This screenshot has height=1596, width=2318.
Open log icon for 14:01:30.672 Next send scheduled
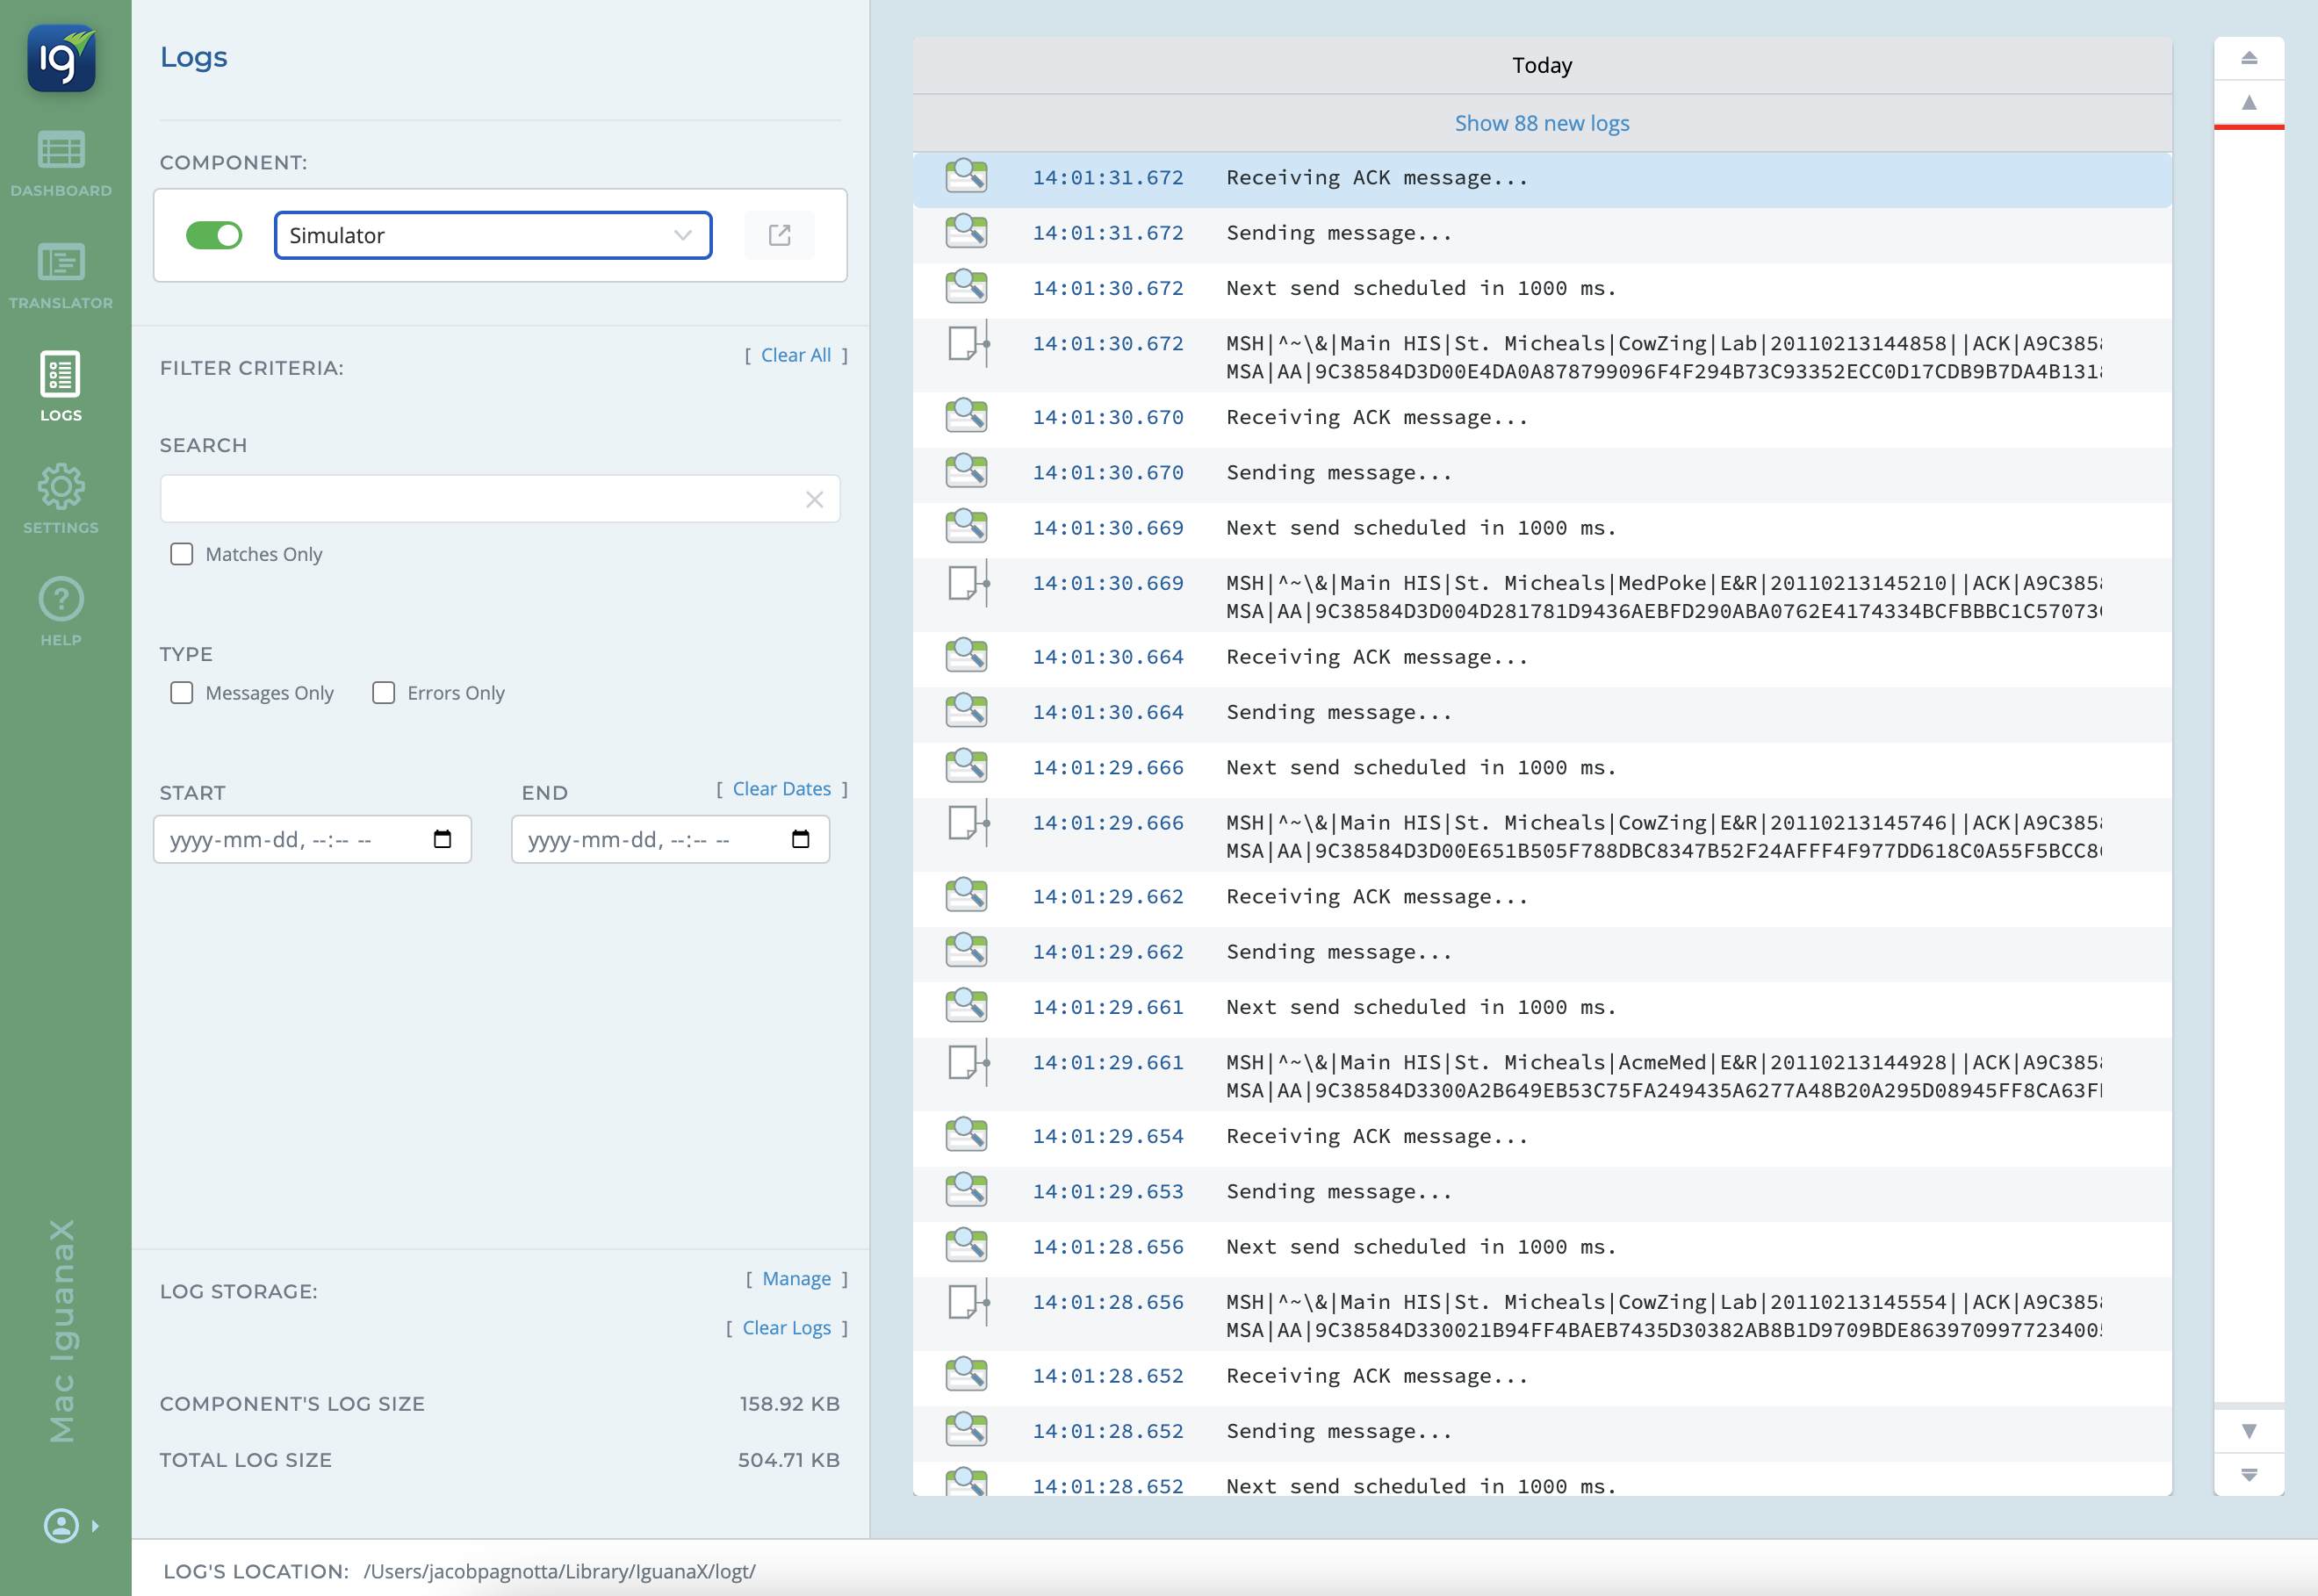pyautogui.click(x=966, y=286)
